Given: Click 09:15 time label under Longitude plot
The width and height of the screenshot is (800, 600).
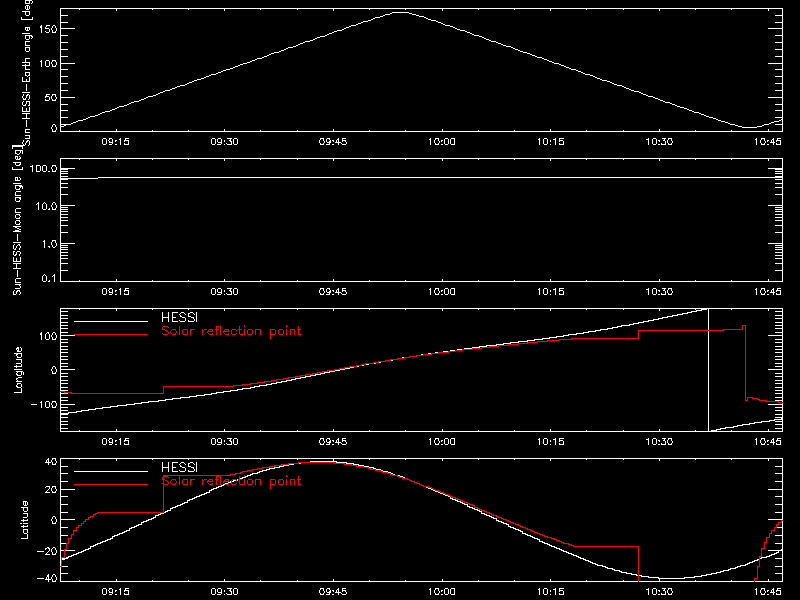Looking at the screenshot, I should [x=115, y=442].
